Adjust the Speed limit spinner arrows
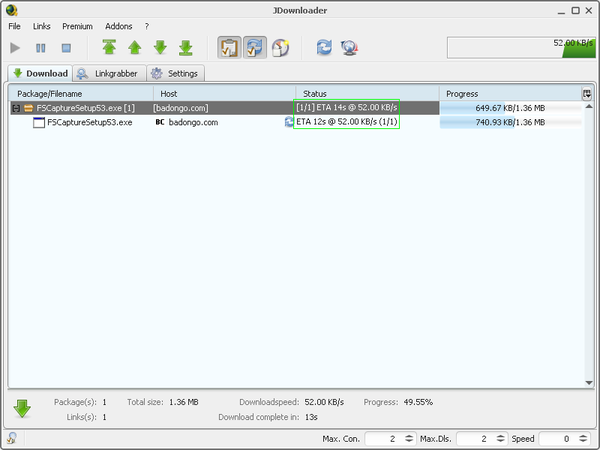Viewport: 600px width, 450px height. pyautogui.click(x=583, y=439)
